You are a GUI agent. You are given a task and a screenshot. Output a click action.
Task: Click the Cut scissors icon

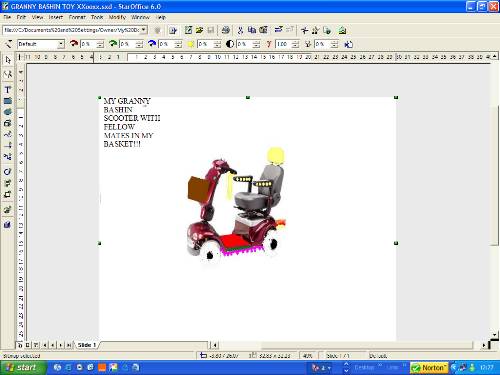pos(240,30)
